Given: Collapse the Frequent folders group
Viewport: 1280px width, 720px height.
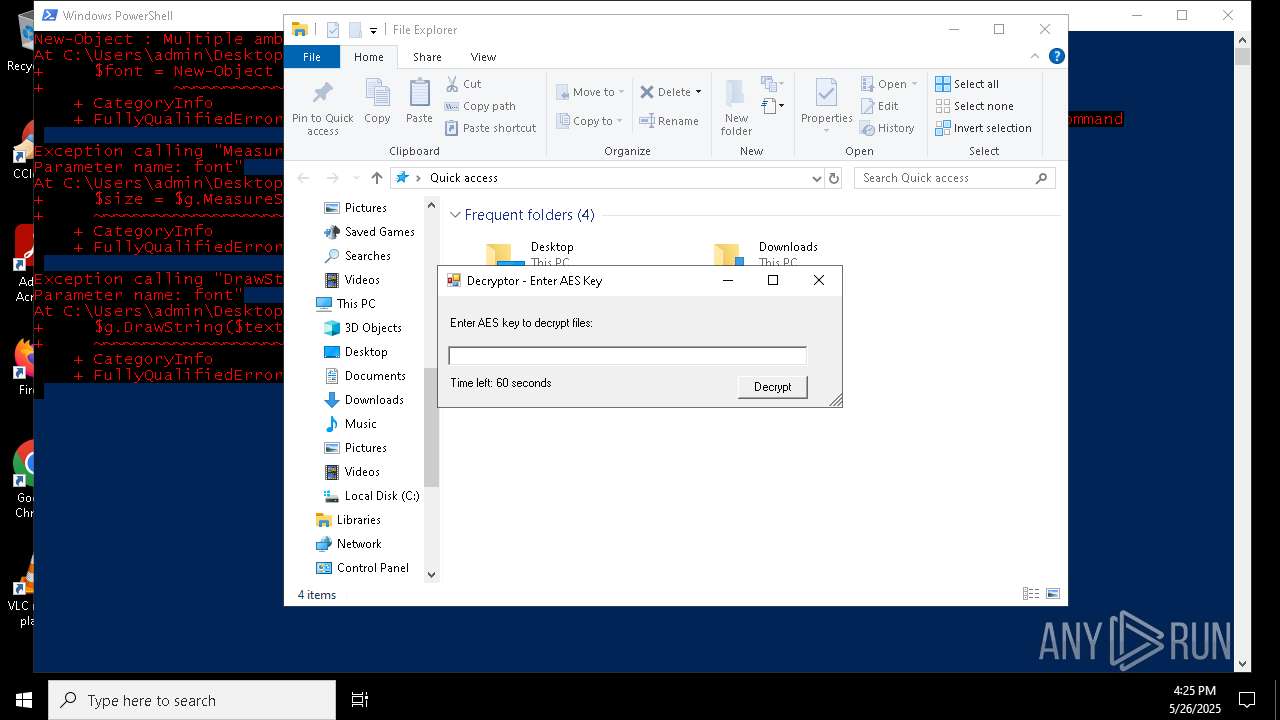Looking at the screenshot, I should coord(455,215).
